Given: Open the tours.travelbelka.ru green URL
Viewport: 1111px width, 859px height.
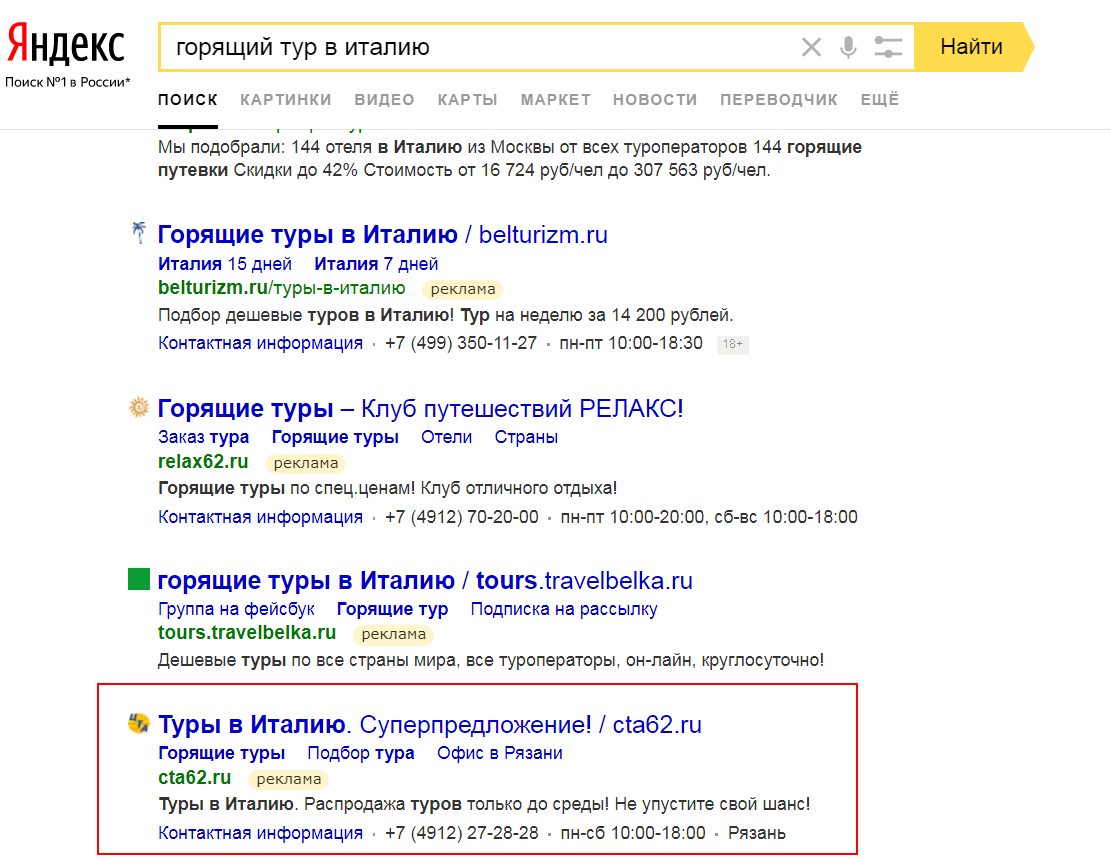Looking at the screenshot, I should click(x=247, y=632).
